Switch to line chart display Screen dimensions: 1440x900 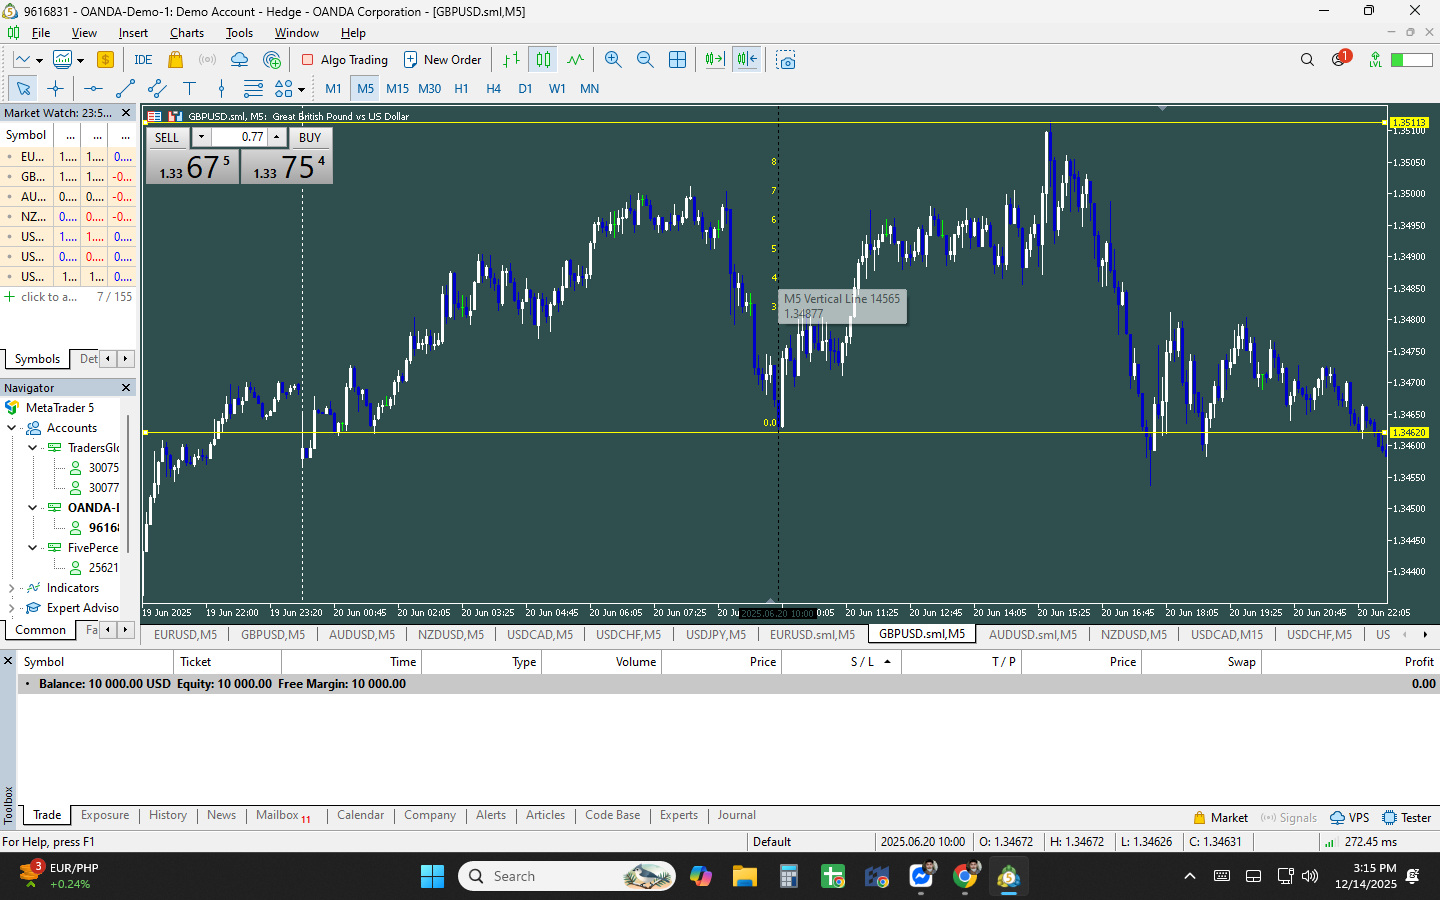click(x=575, y=60)
